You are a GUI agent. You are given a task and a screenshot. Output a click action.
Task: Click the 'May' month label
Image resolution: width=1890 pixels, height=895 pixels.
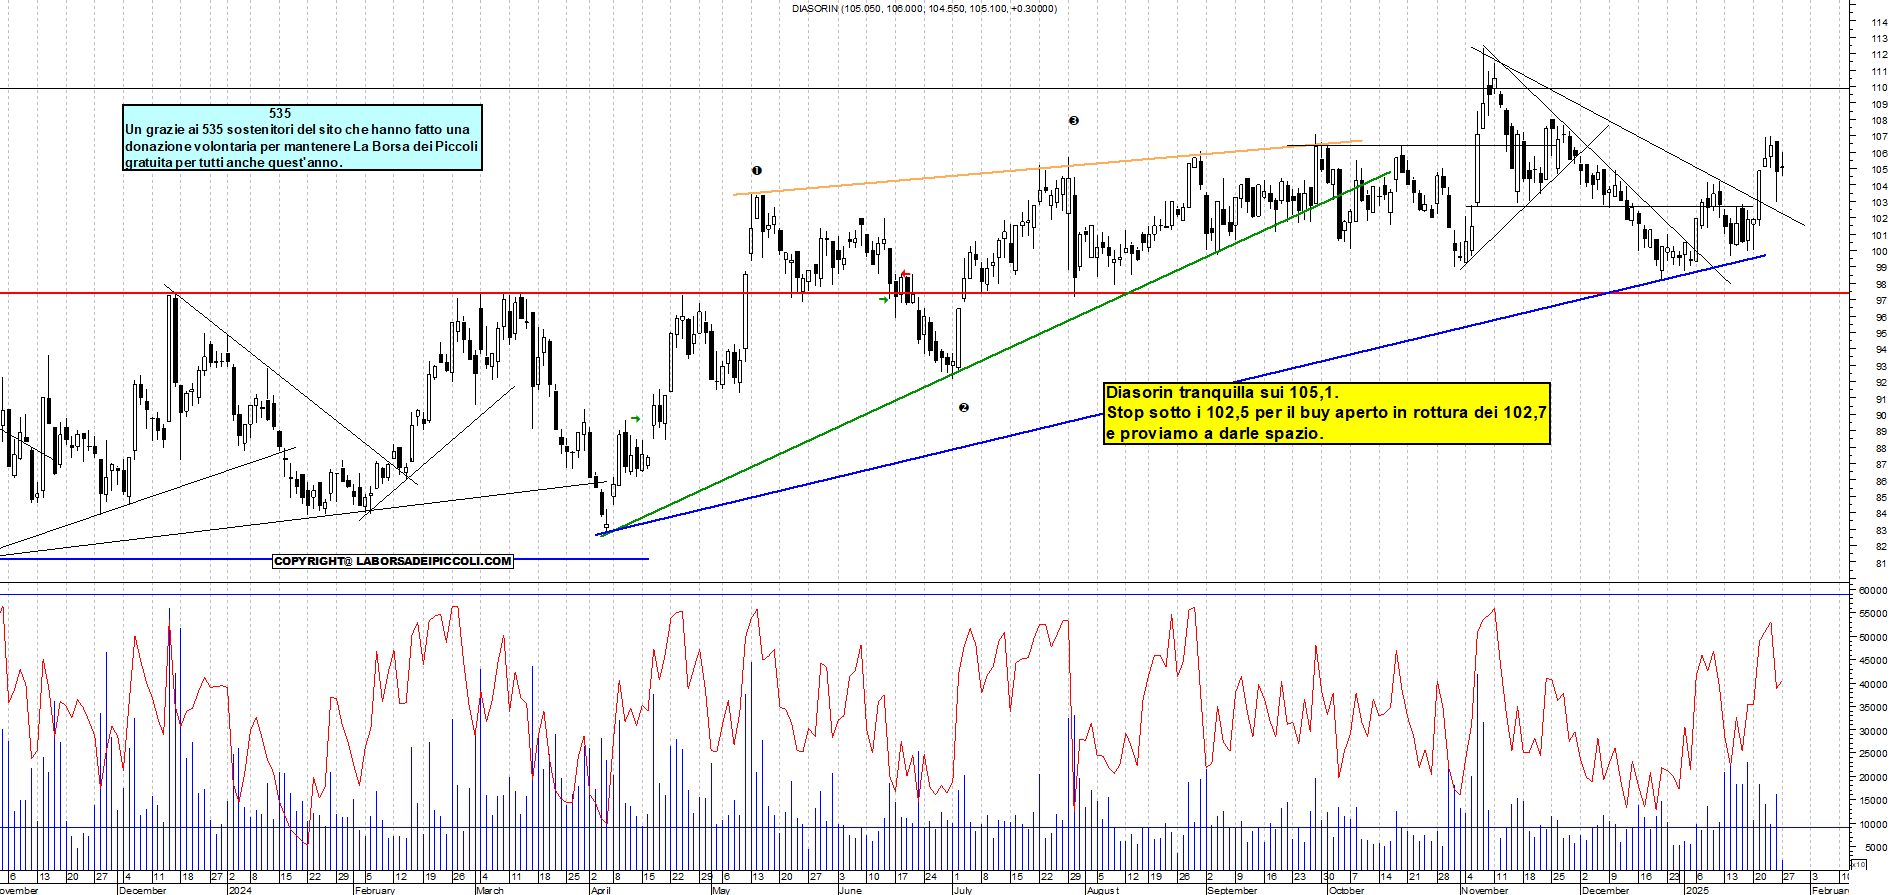point(721,889)
